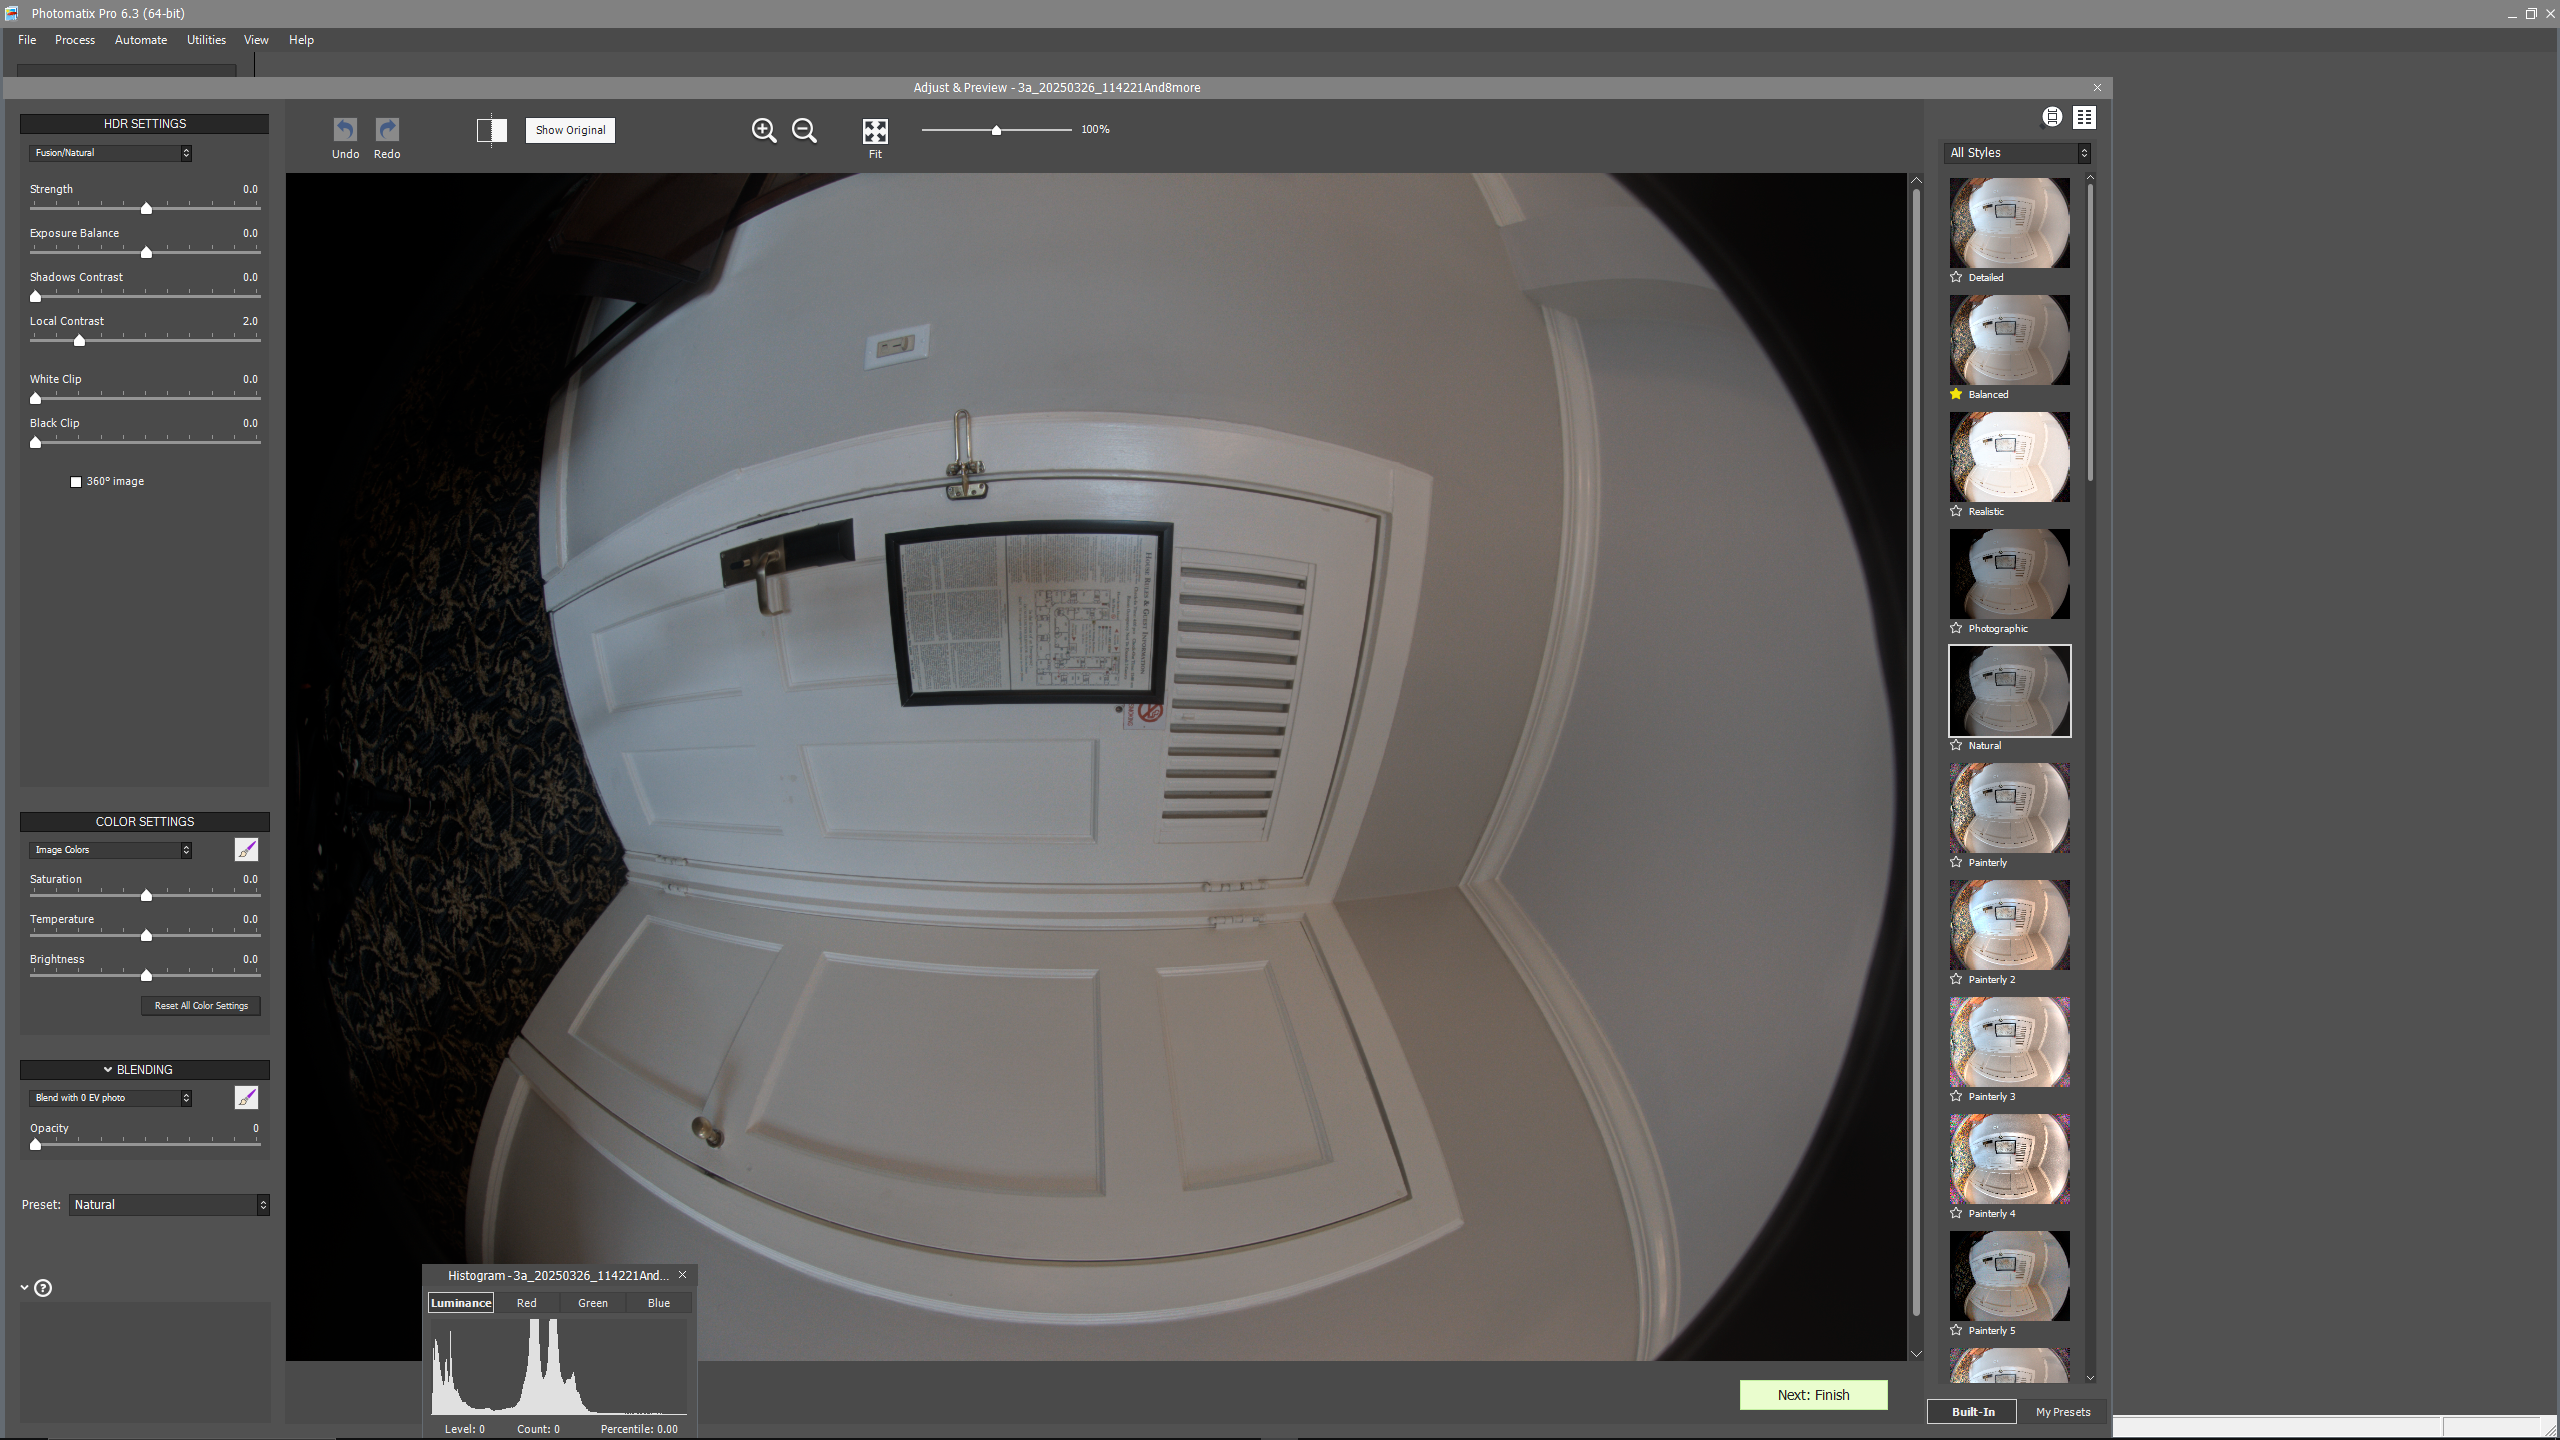The image size is (2560, 1440).
Task: Click the Next: Finish button
Action: [1813, 1395]
